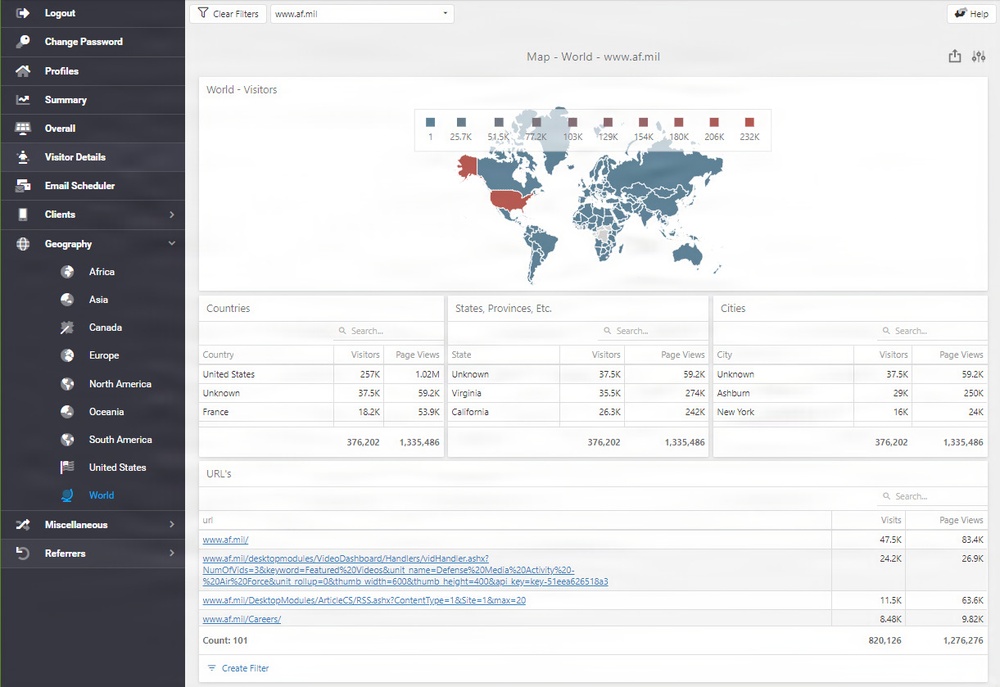Screen dimensions: 1000x687
Task: Open the vidHandler.ashx URL link
Action: pos(405,570)
